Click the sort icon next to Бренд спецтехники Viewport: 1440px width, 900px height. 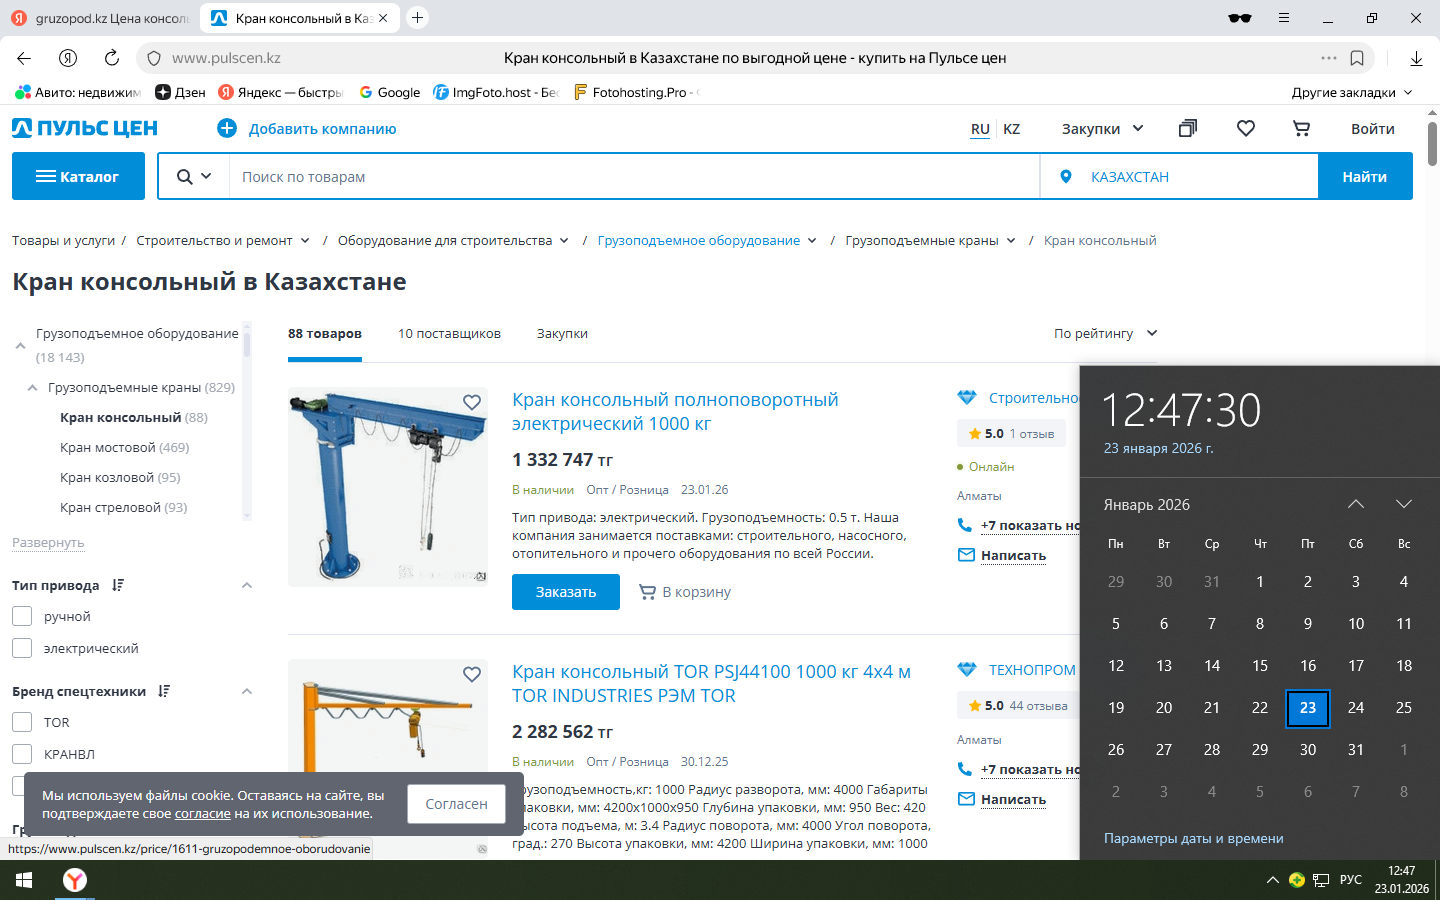pyautogui.click(x=164, y=691)
